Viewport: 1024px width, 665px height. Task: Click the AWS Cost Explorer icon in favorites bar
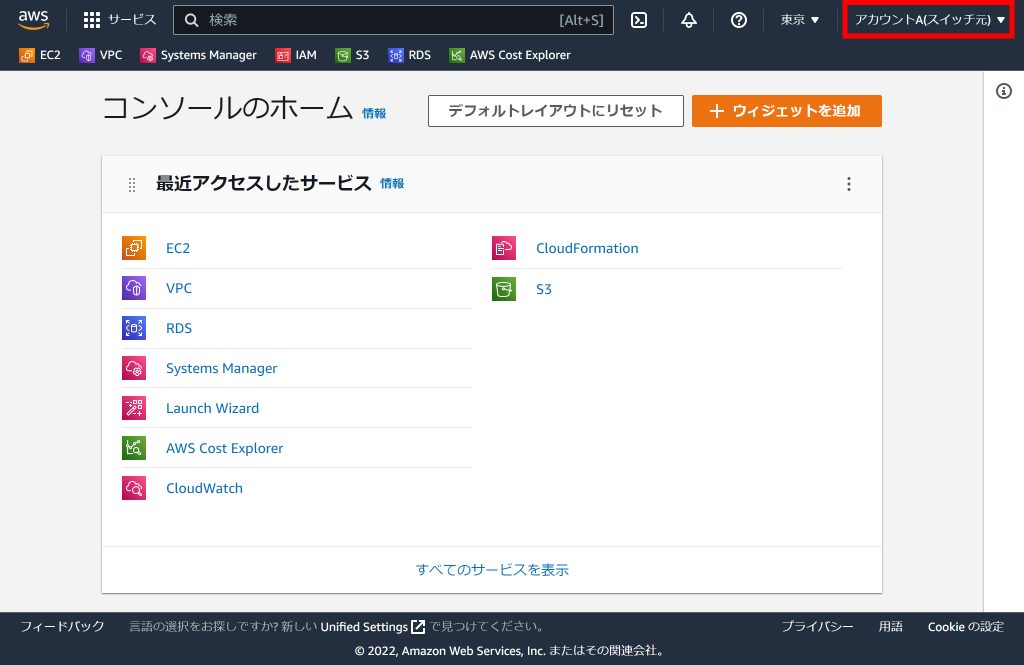click(x=457, y=56)
